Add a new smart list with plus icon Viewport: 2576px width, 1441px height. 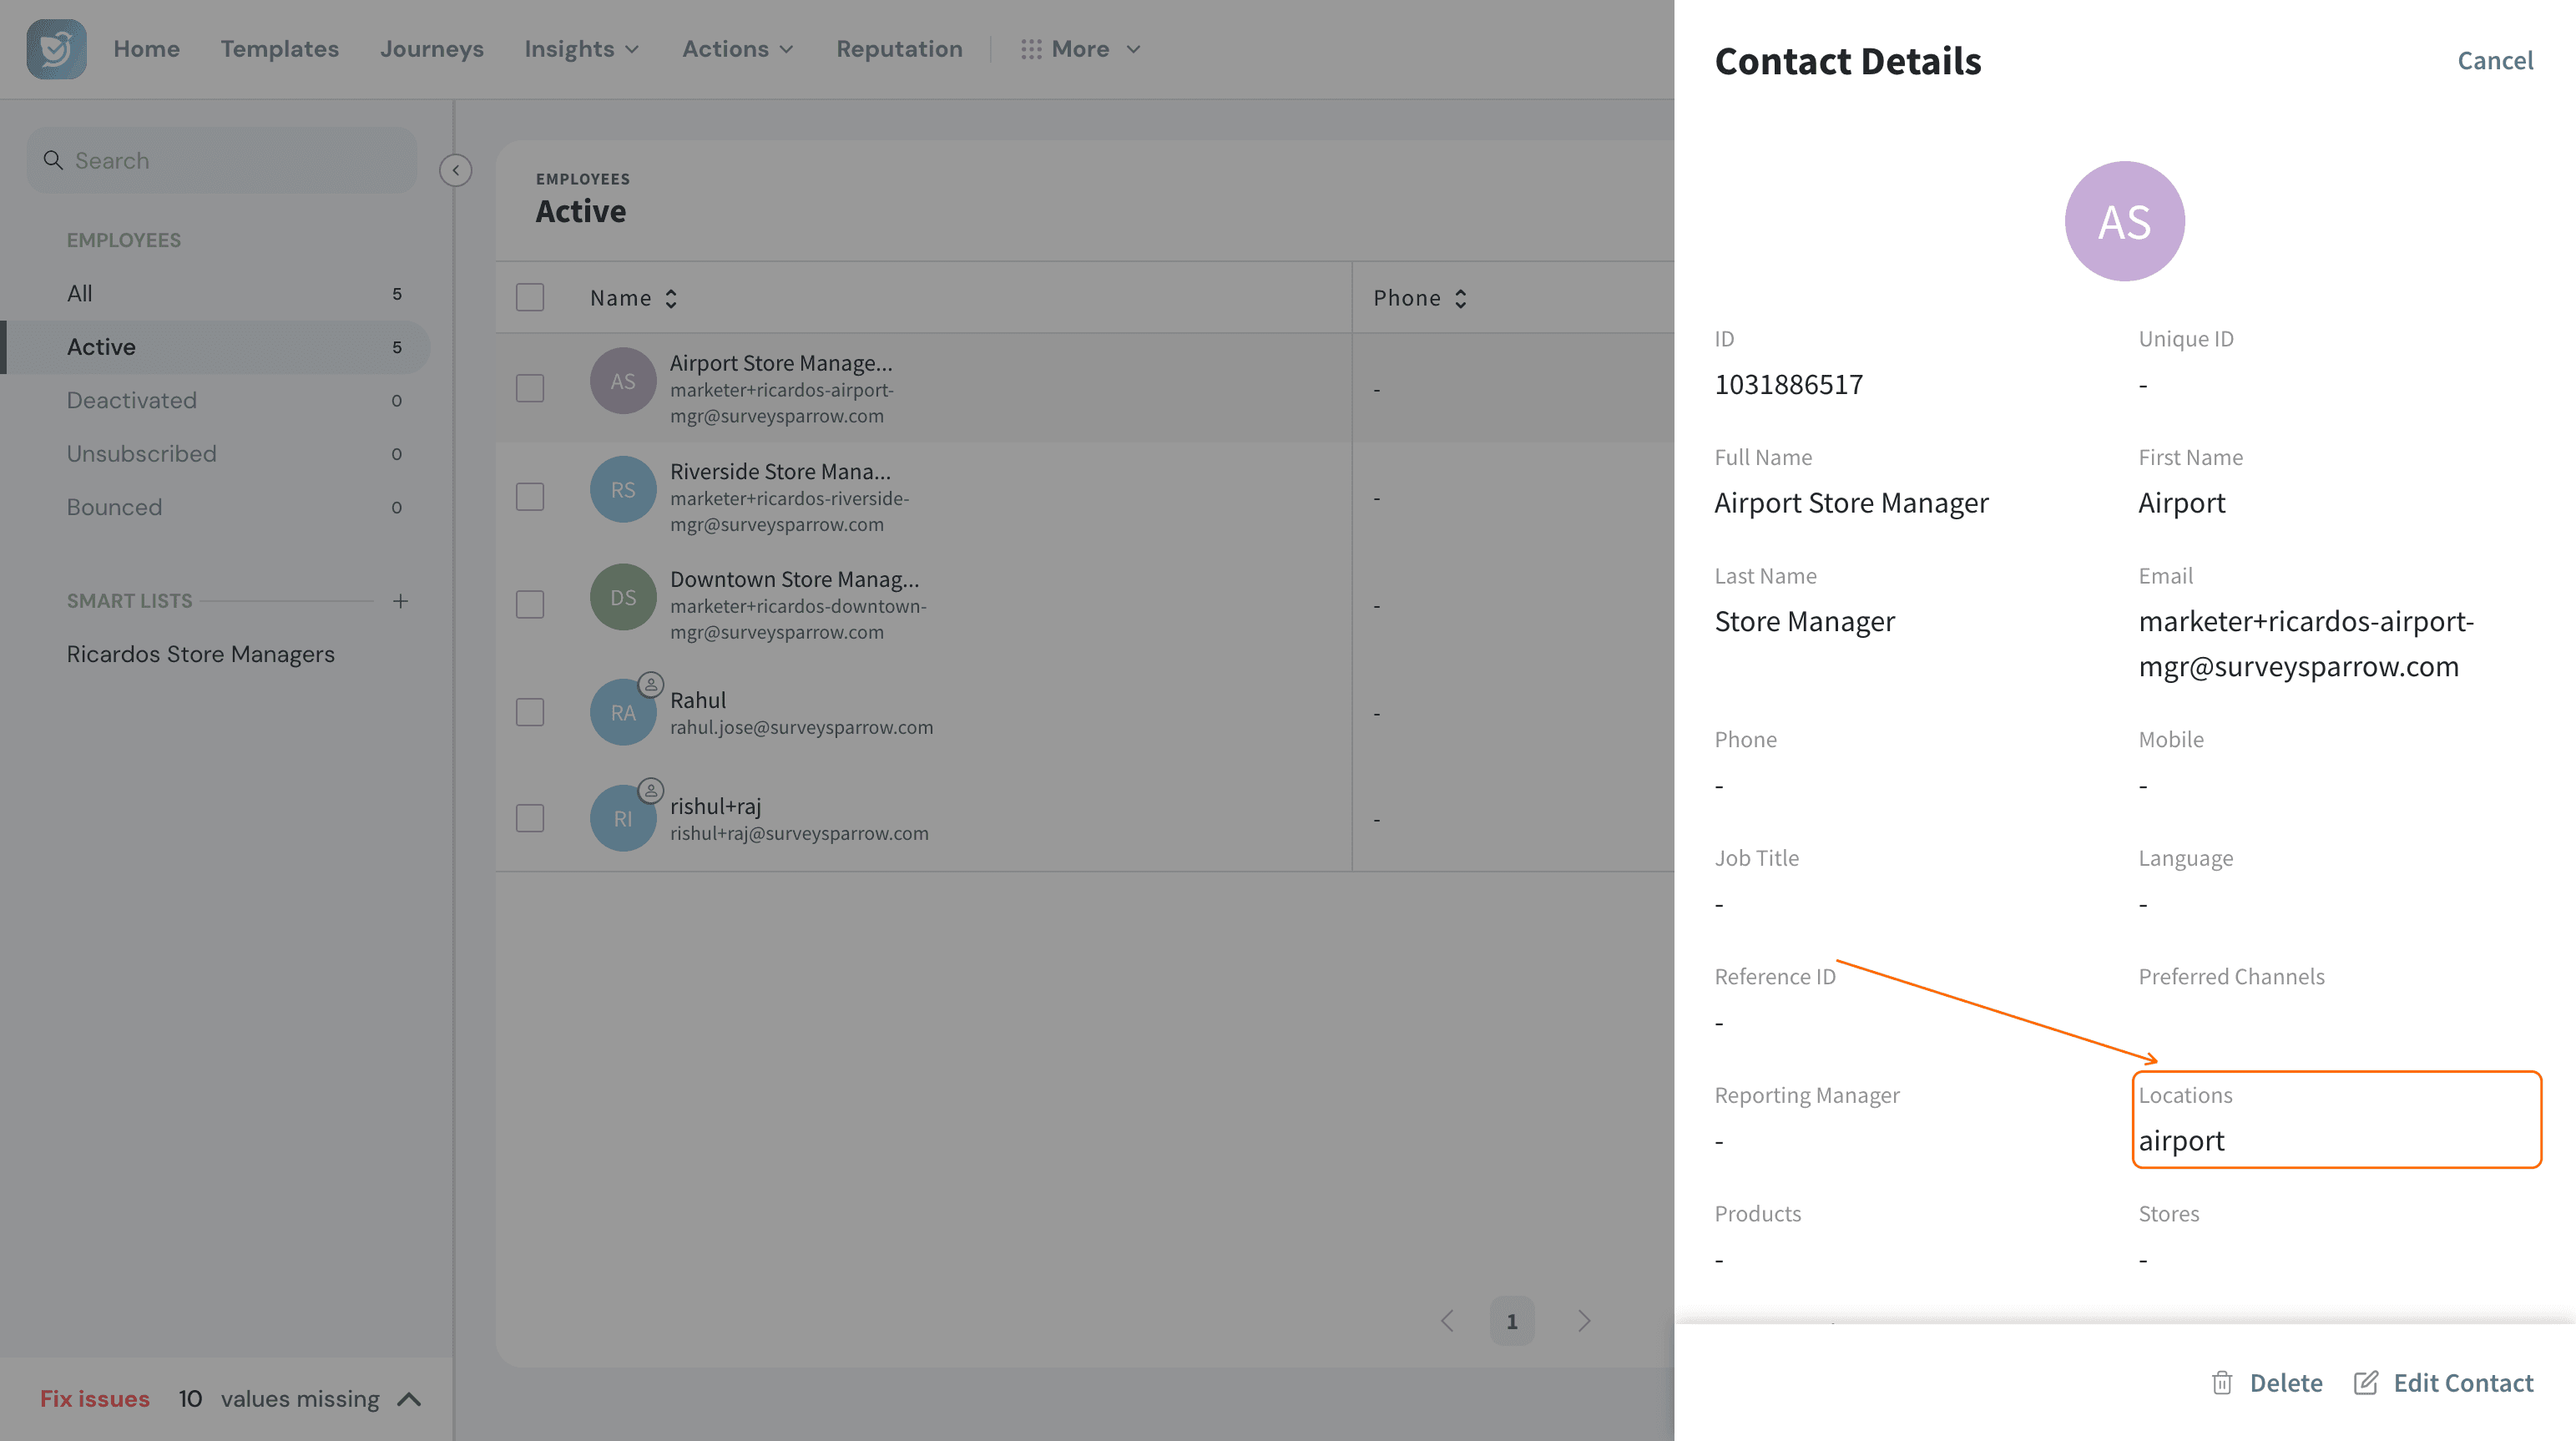[x=400, y=601]
